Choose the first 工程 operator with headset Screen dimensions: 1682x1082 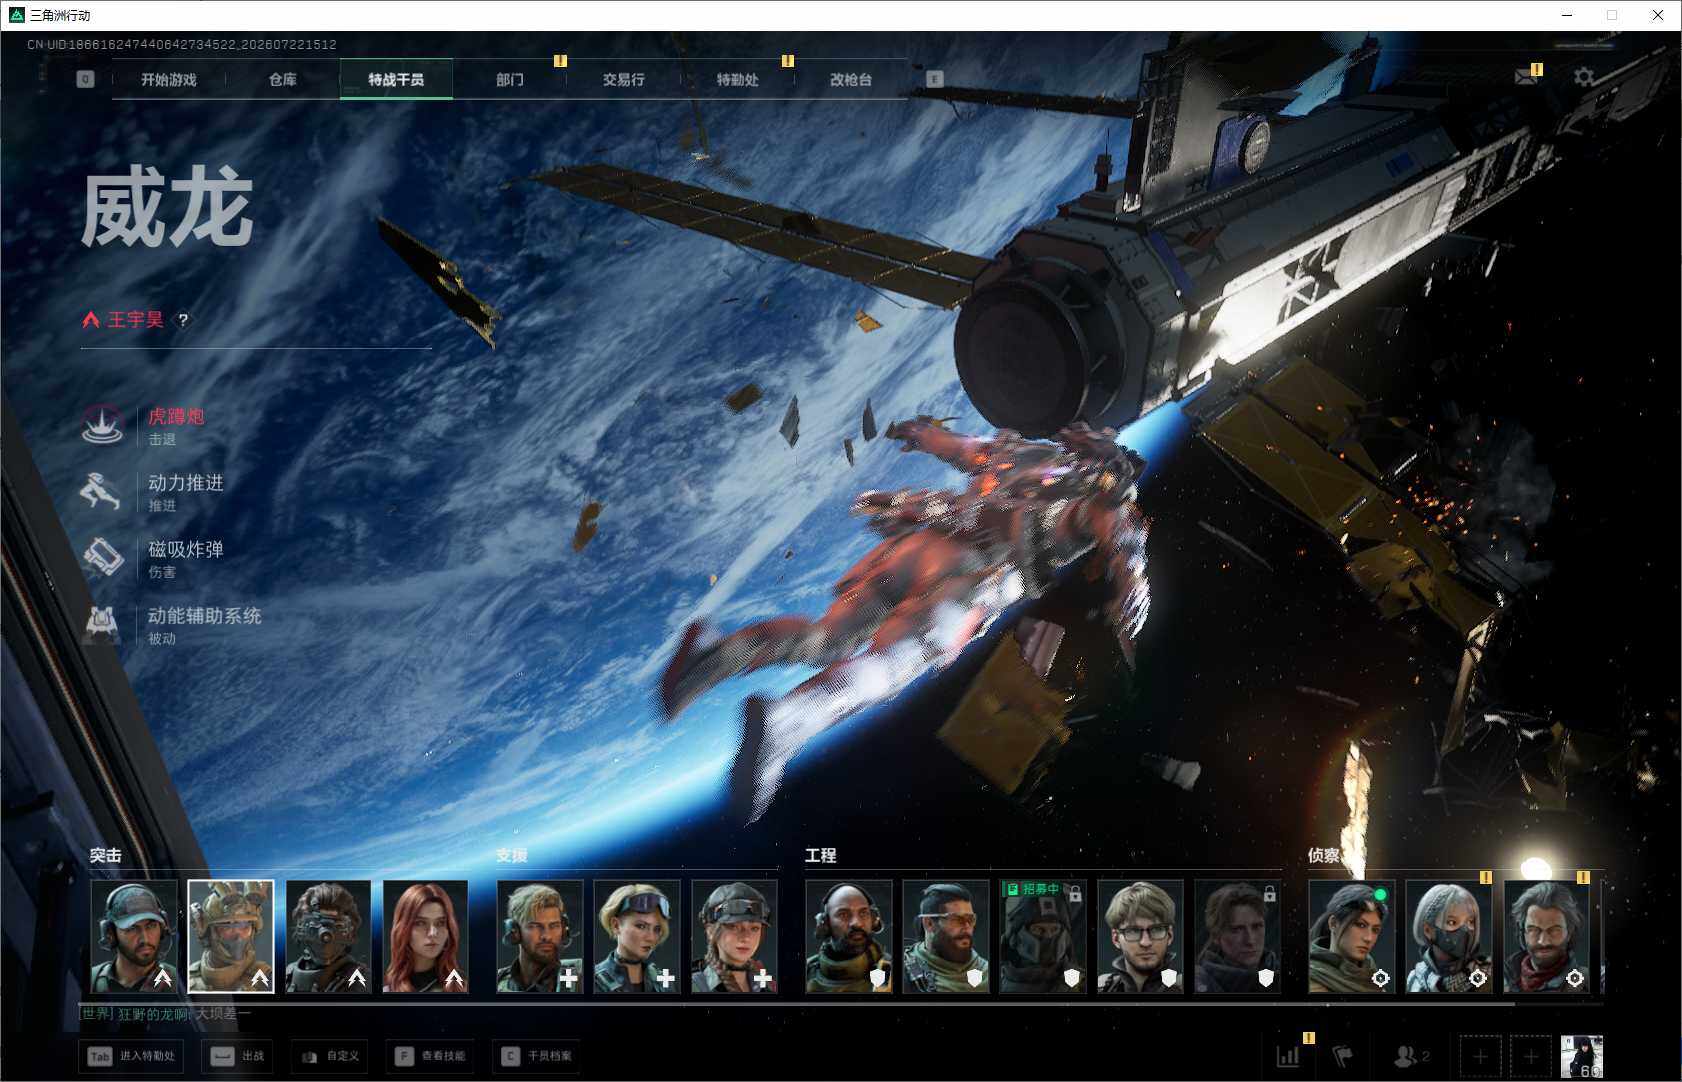point(849,937)
